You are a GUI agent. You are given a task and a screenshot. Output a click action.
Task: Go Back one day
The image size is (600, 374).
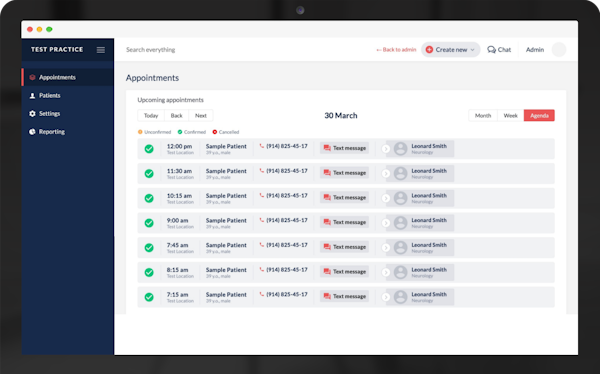coord(176,116)
